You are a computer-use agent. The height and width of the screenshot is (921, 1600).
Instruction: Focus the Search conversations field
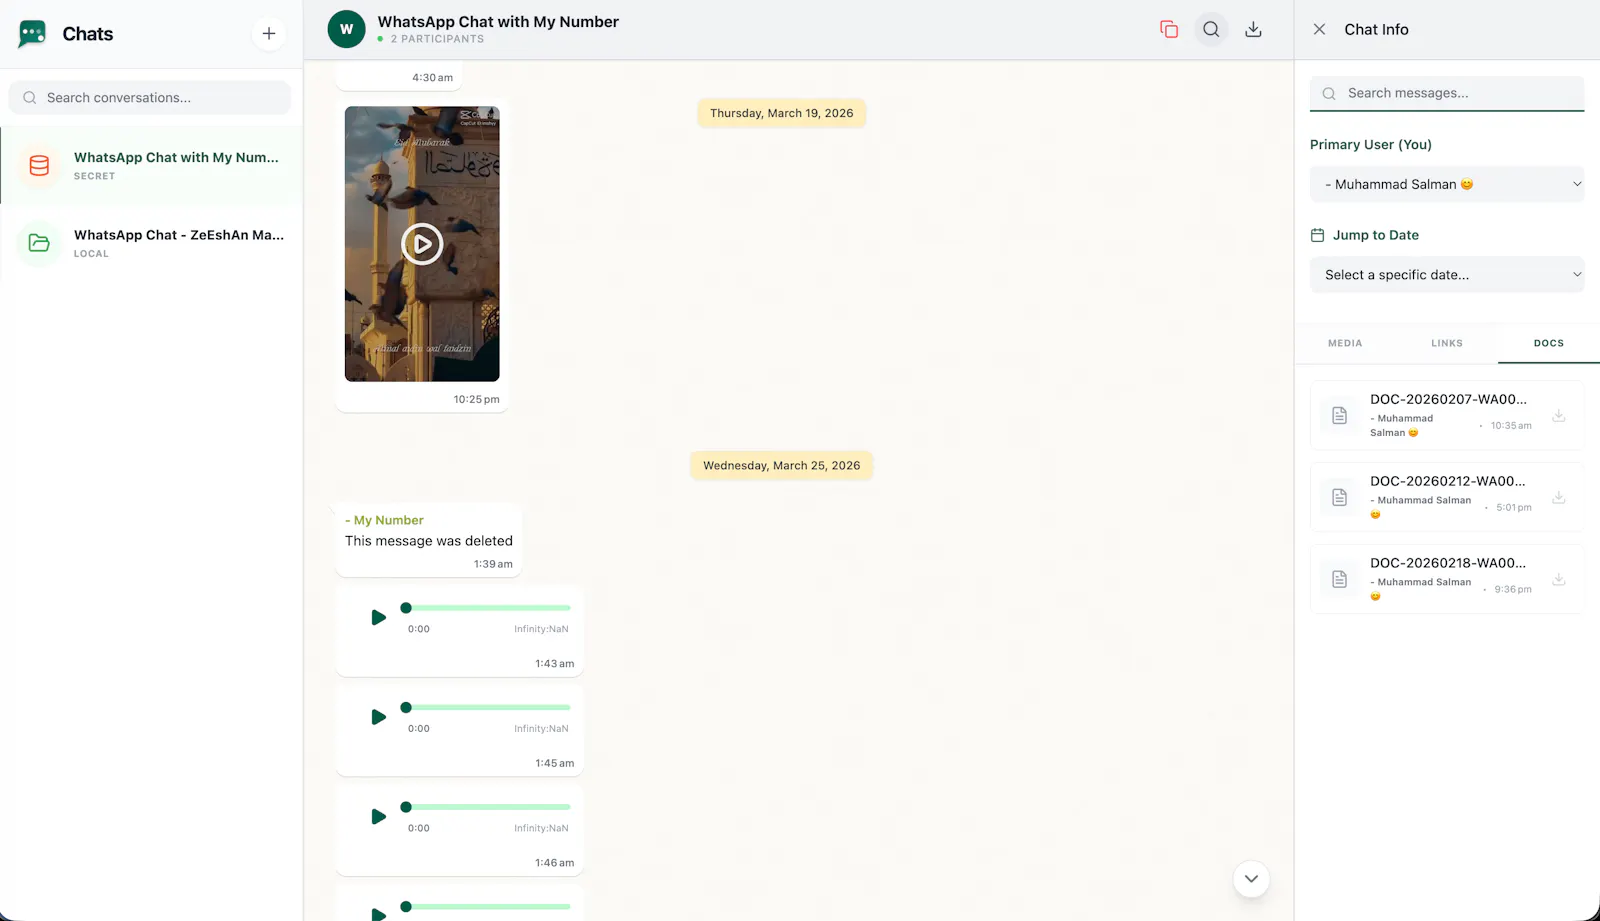(150, 98)
